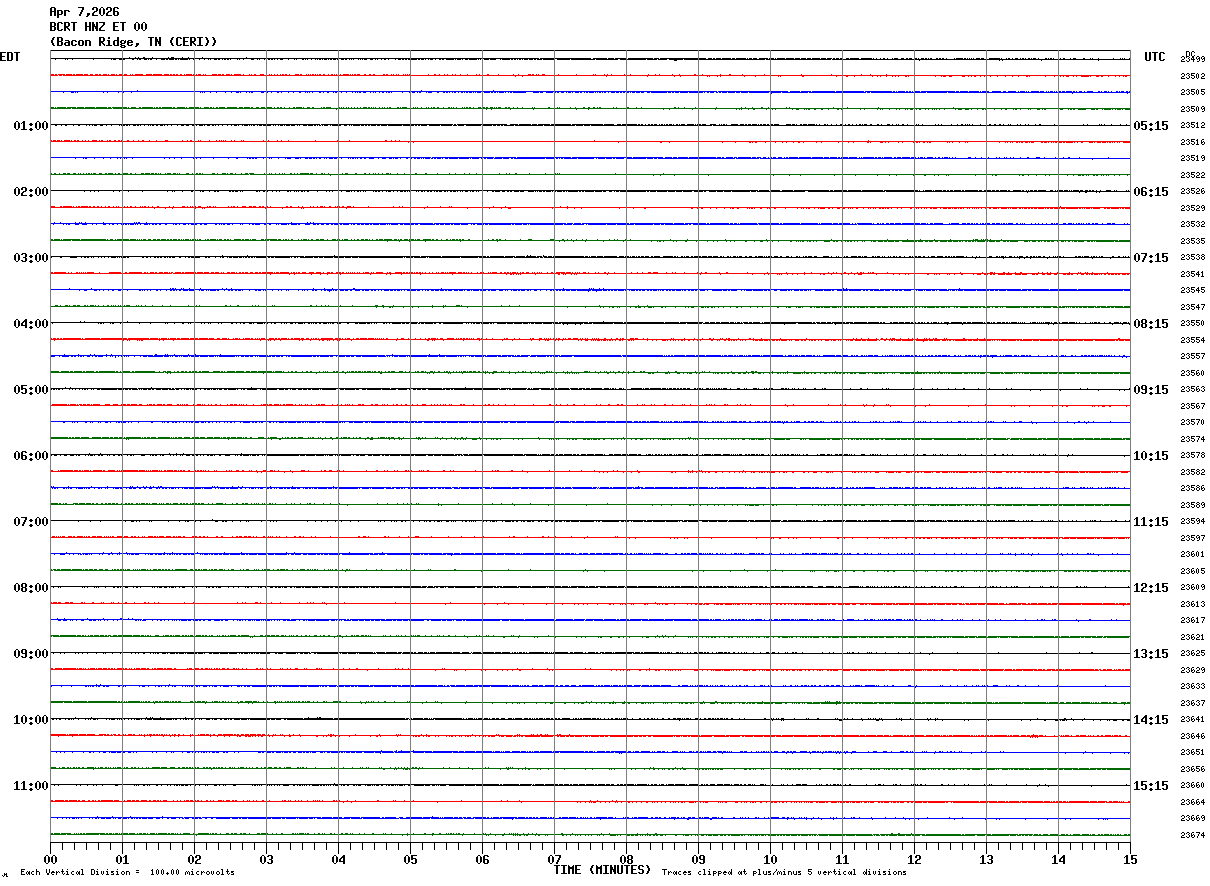Click the DC offset value "23516"
Image resolution: width=1210 pixels, height=886 pixels.
tap(1192, 142)
